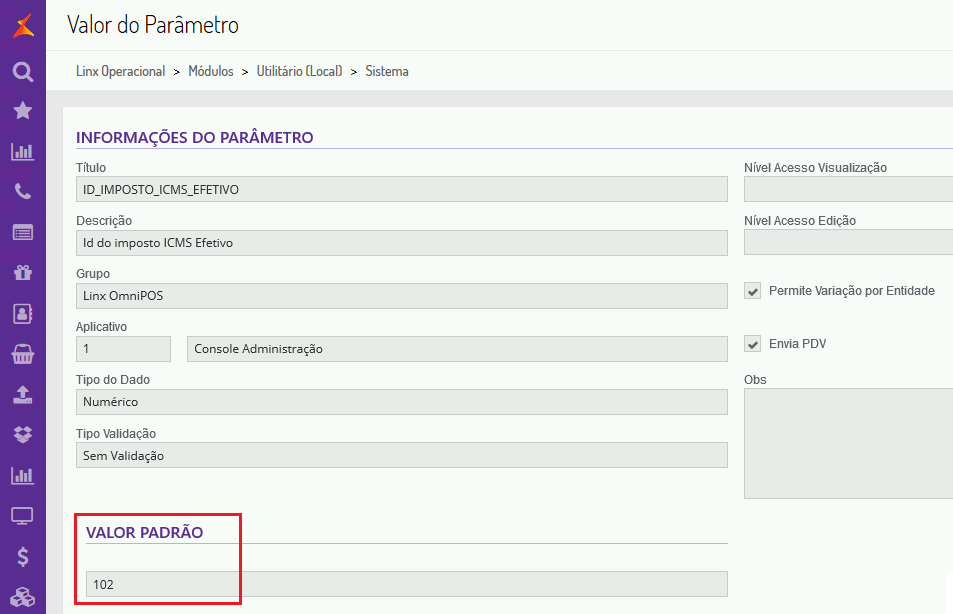953x614 pixels.
Task: Focus the Título field ID_IMPOSTO_ICMS_EFETIVO
Action: 401,189
